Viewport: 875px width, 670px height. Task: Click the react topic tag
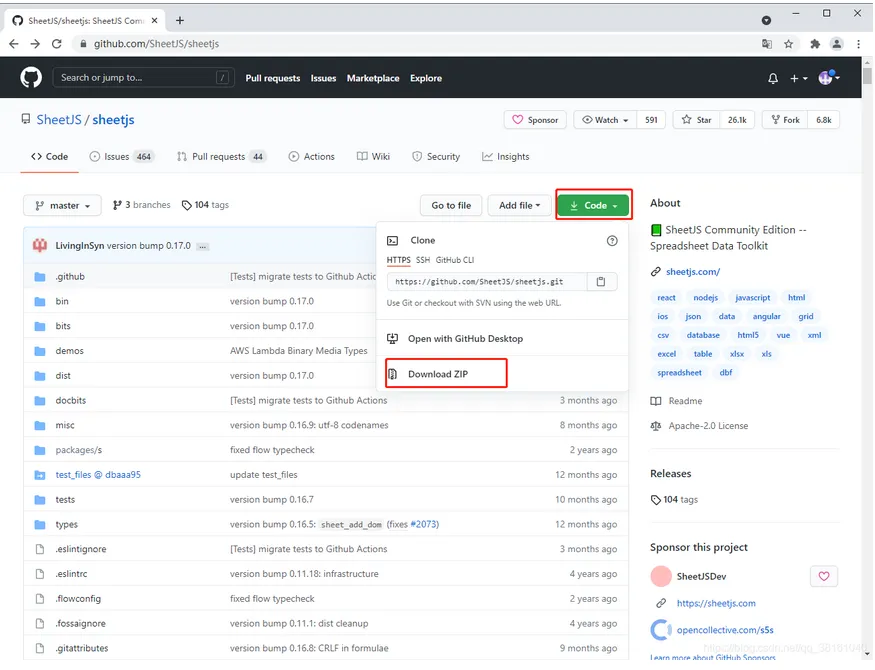(x=666, y=298)
